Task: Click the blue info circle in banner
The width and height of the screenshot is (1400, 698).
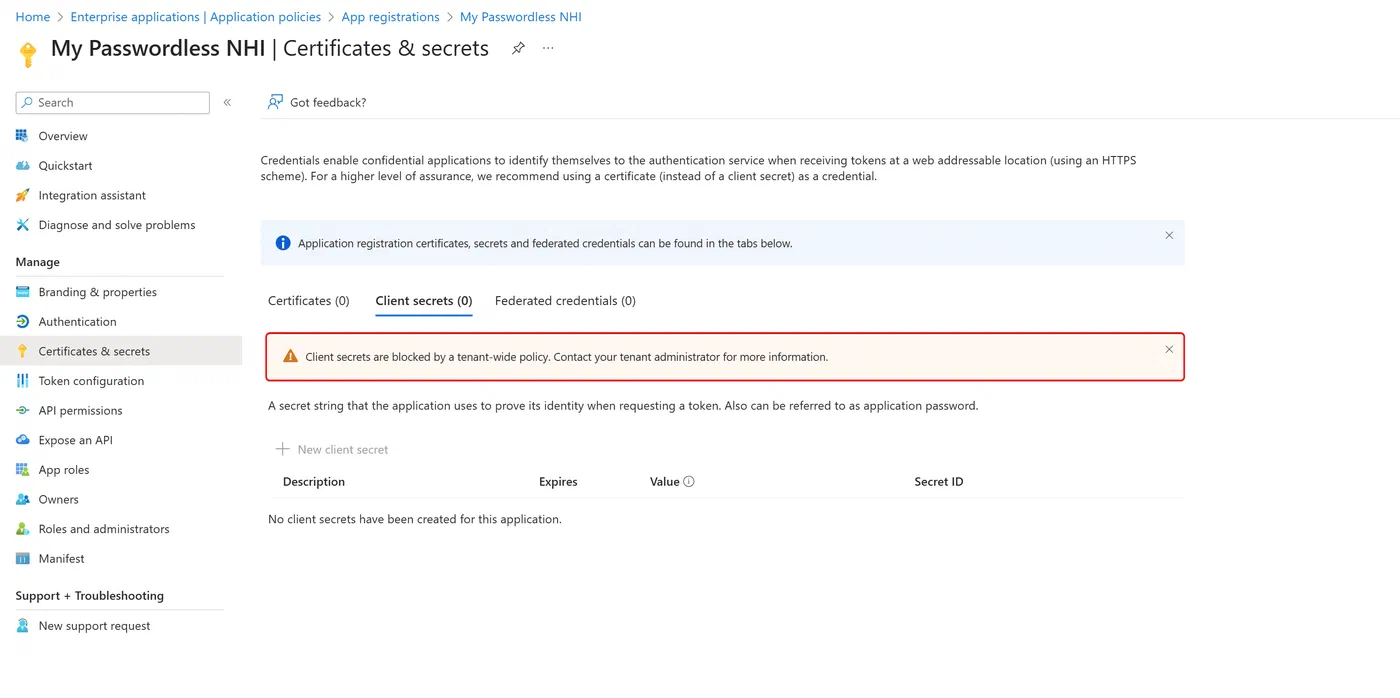Action: coord(283,243)
